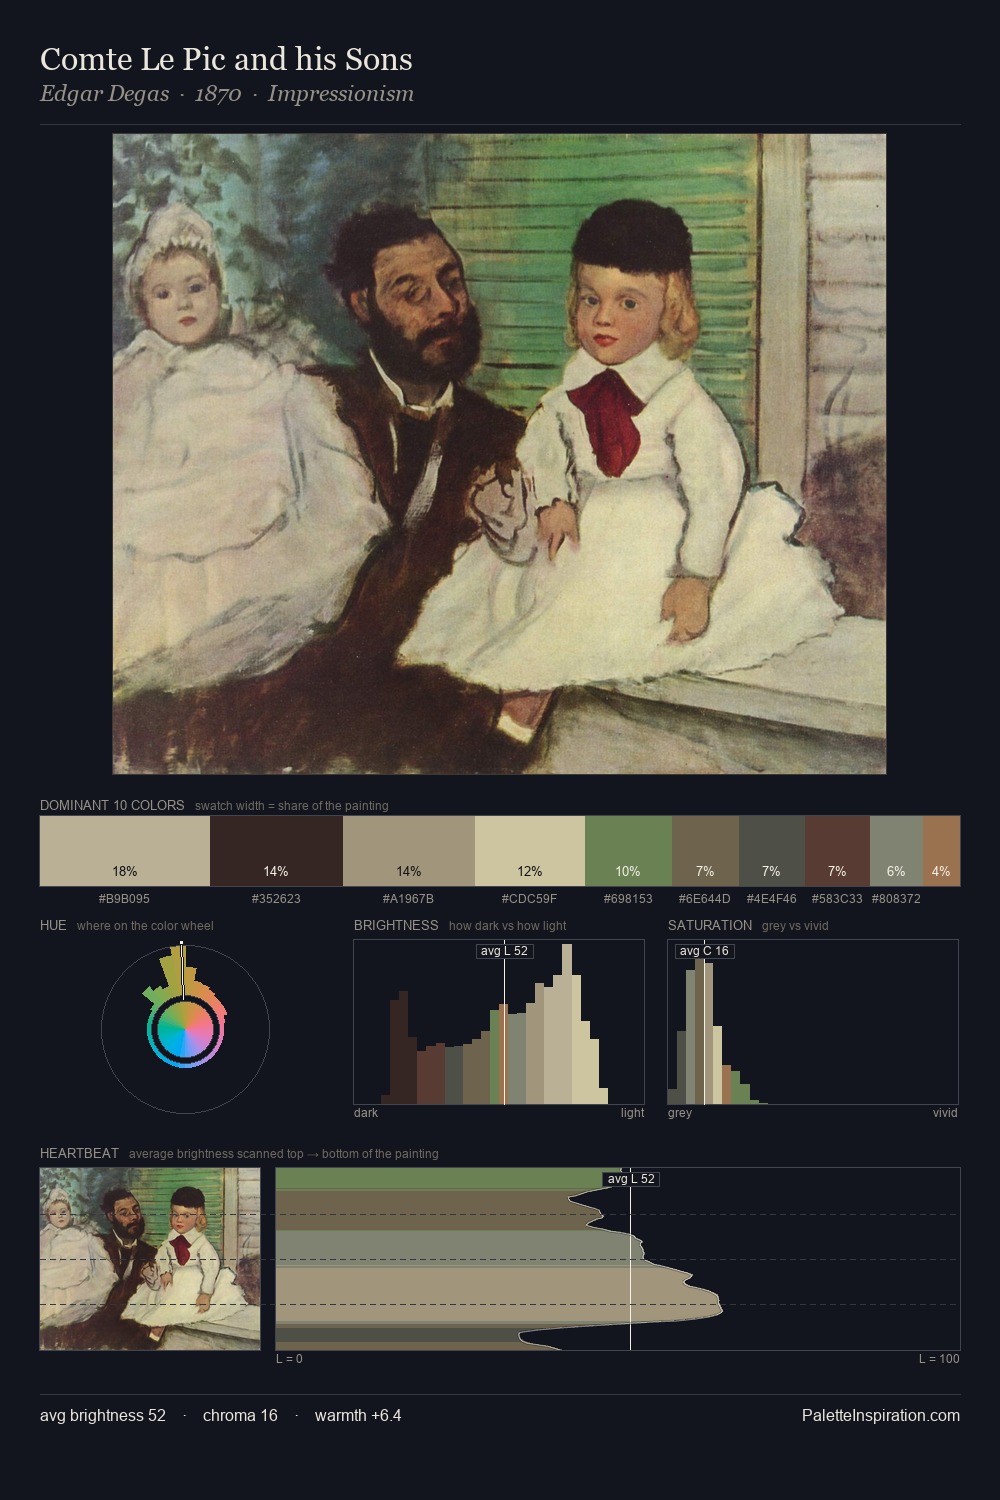This screenshot has width=1000, height=1500.
Task: Click the brightness histogram chart
Action: [499, 1022]
